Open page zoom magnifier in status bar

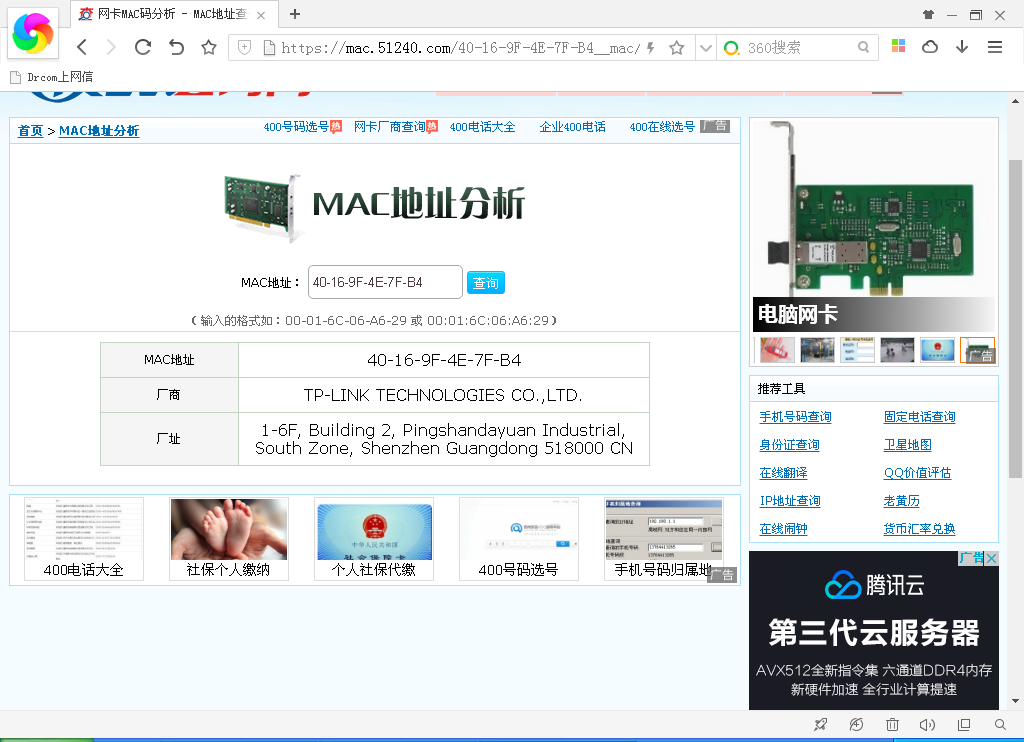(x=1000, y=724)
